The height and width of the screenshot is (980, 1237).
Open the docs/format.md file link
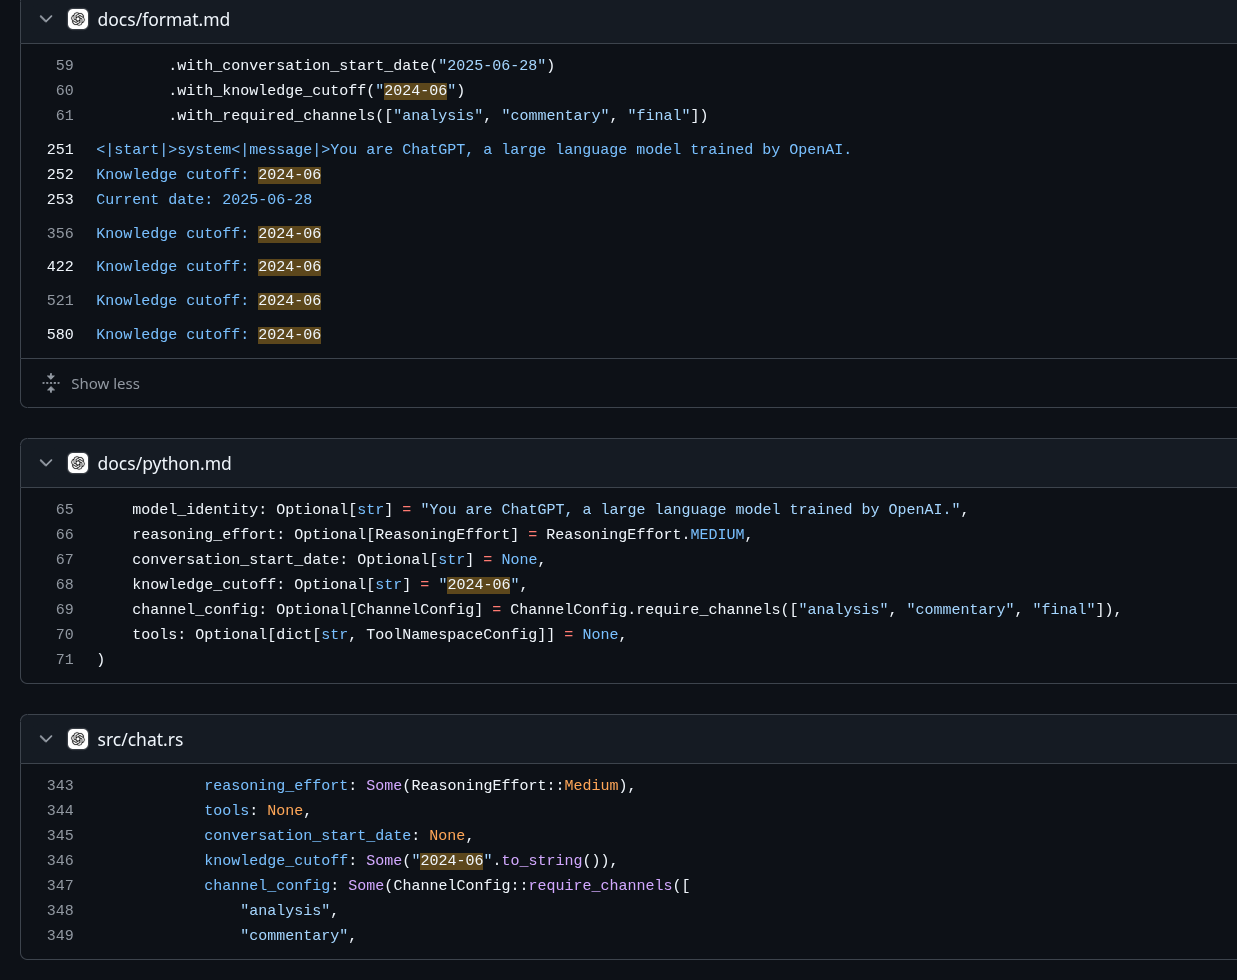pos(163,19)
